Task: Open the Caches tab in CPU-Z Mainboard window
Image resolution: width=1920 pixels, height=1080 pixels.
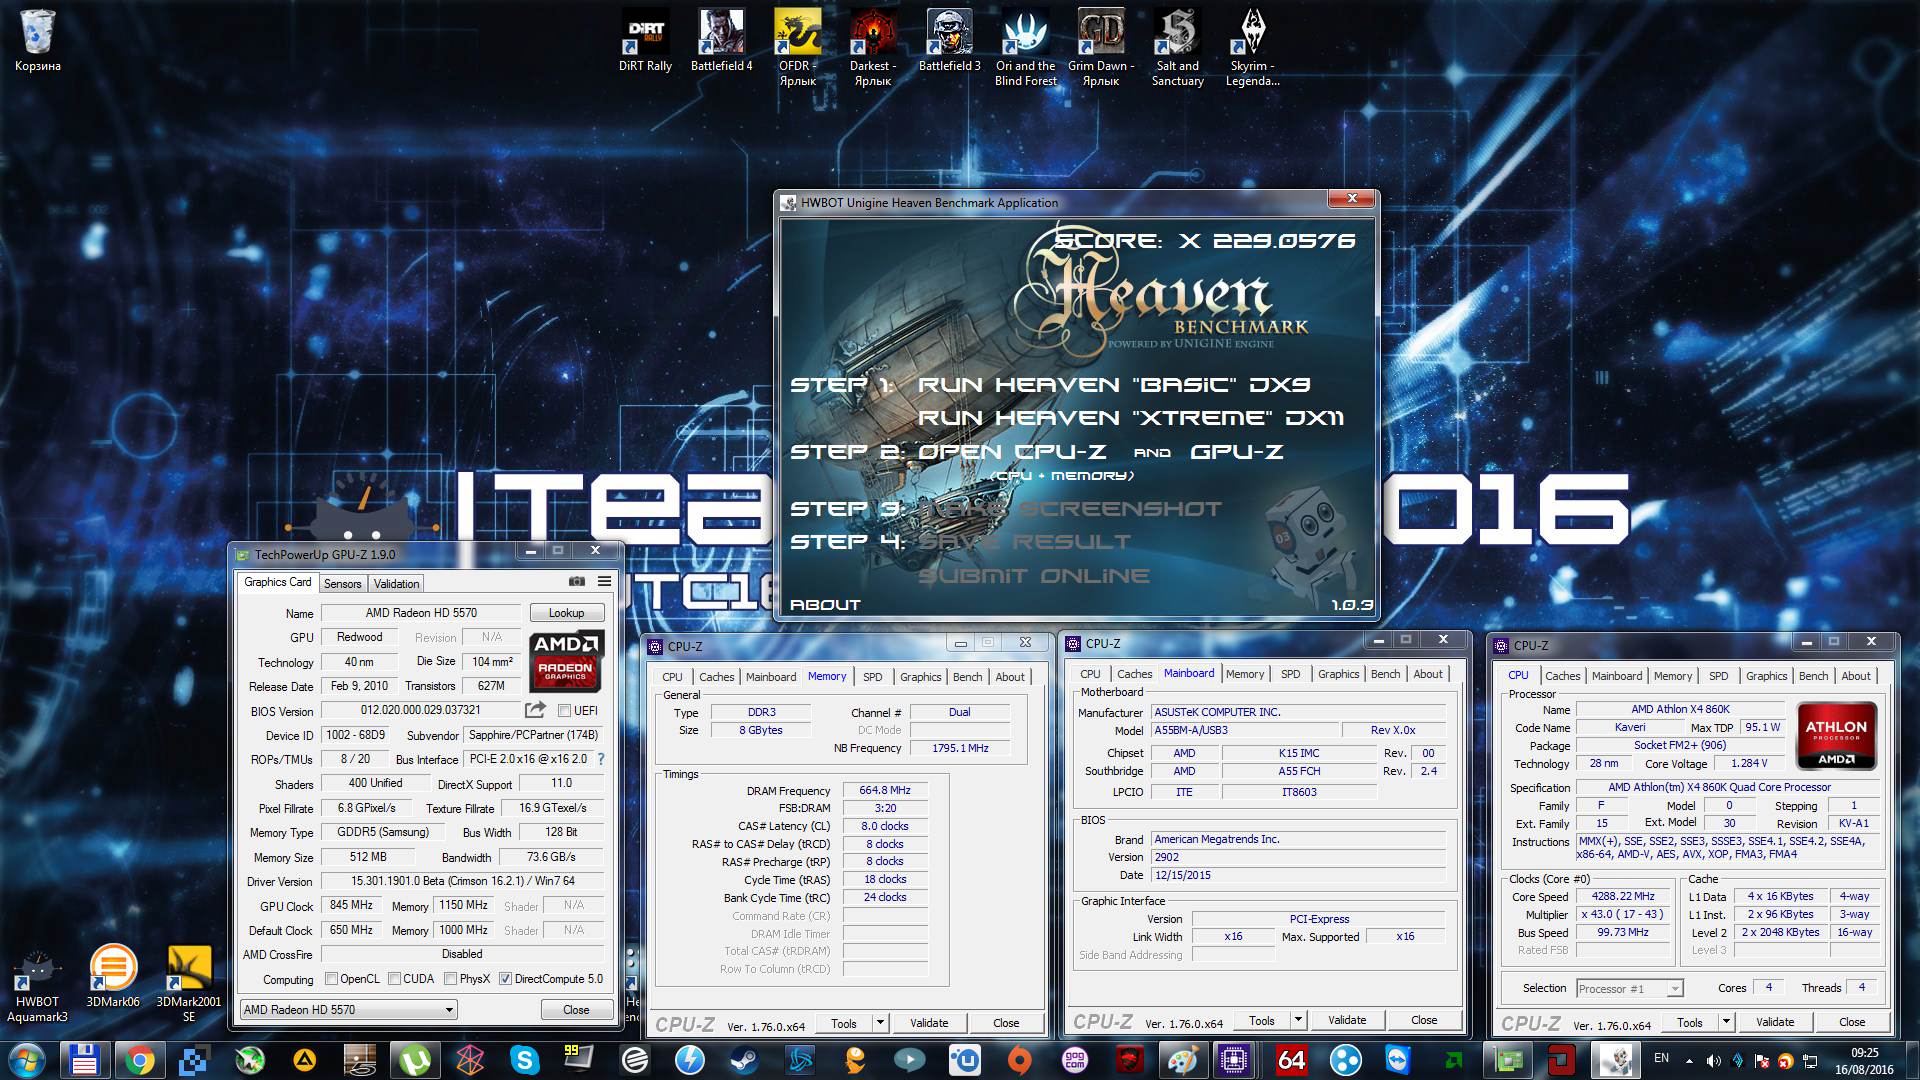Action: click(1134, 674)
